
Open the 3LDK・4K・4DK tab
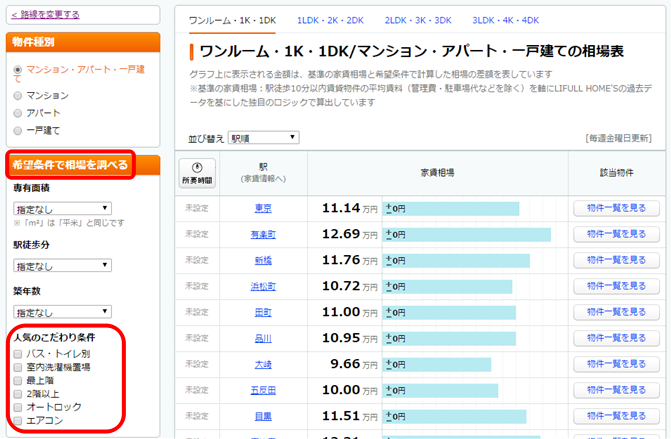[x=505, y=20]
